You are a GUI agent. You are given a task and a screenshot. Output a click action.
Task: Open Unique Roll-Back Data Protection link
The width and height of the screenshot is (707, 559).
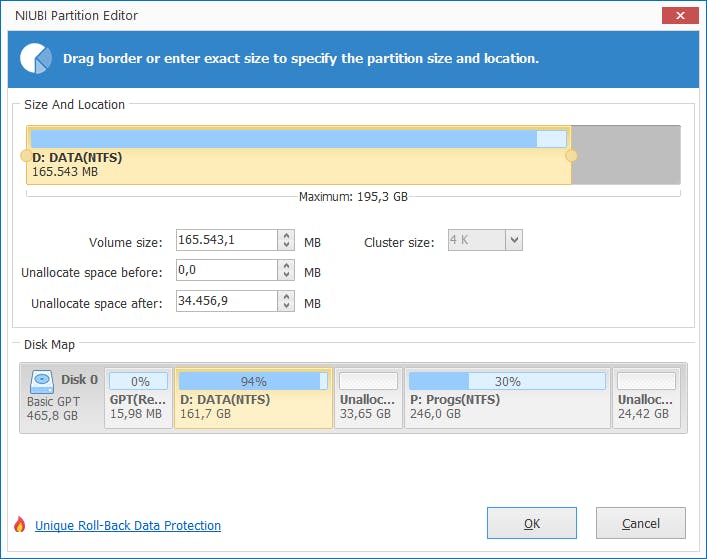(x=128, y=526)
